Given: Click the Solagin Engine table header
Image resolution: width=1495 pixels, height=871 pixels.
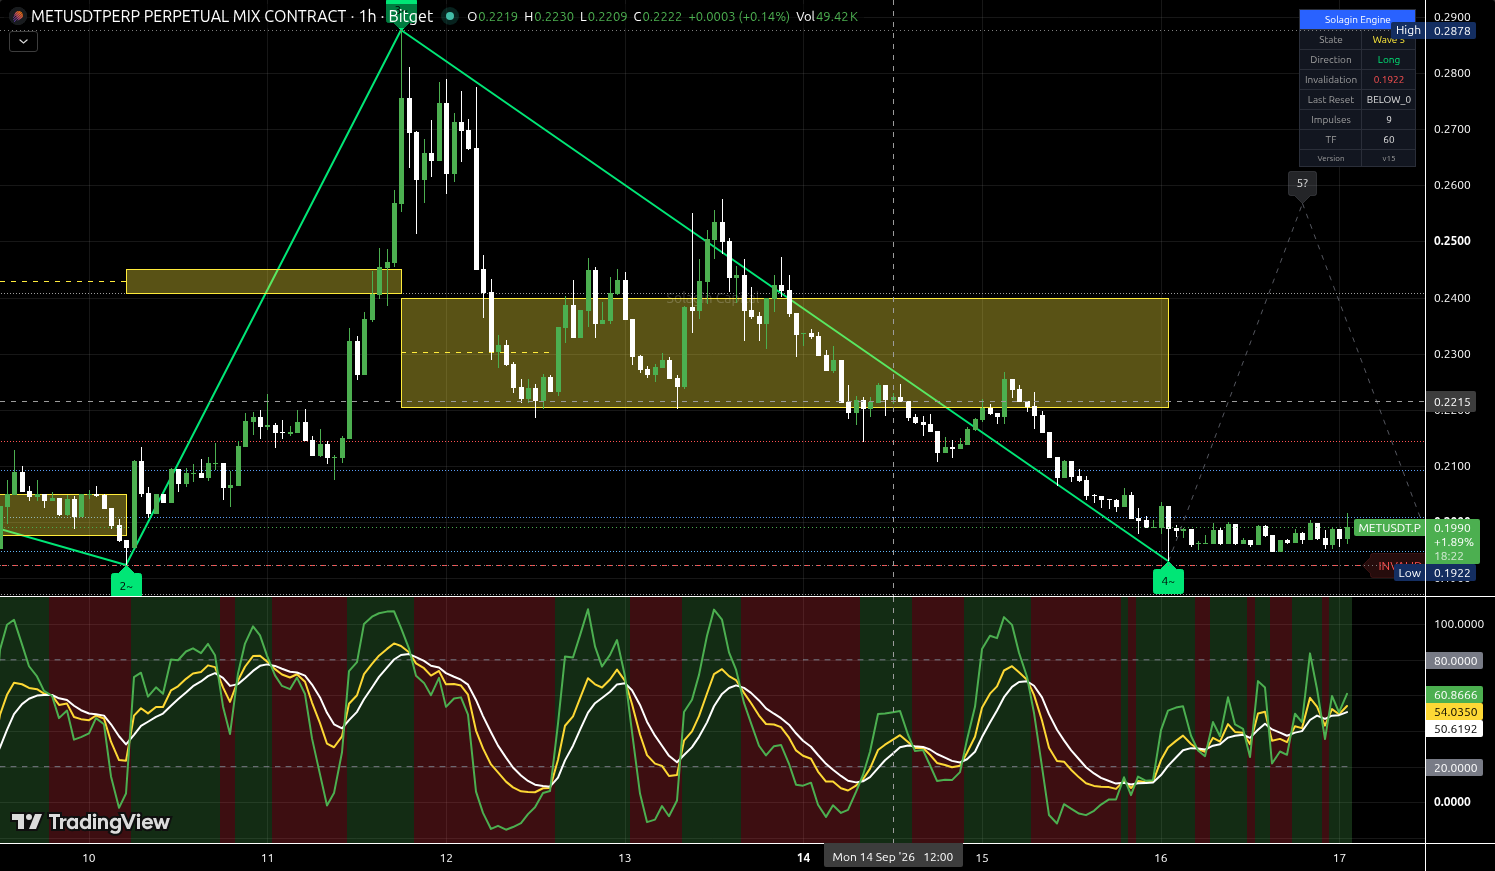Looking at the screenshot, I should click(1357, 19).
